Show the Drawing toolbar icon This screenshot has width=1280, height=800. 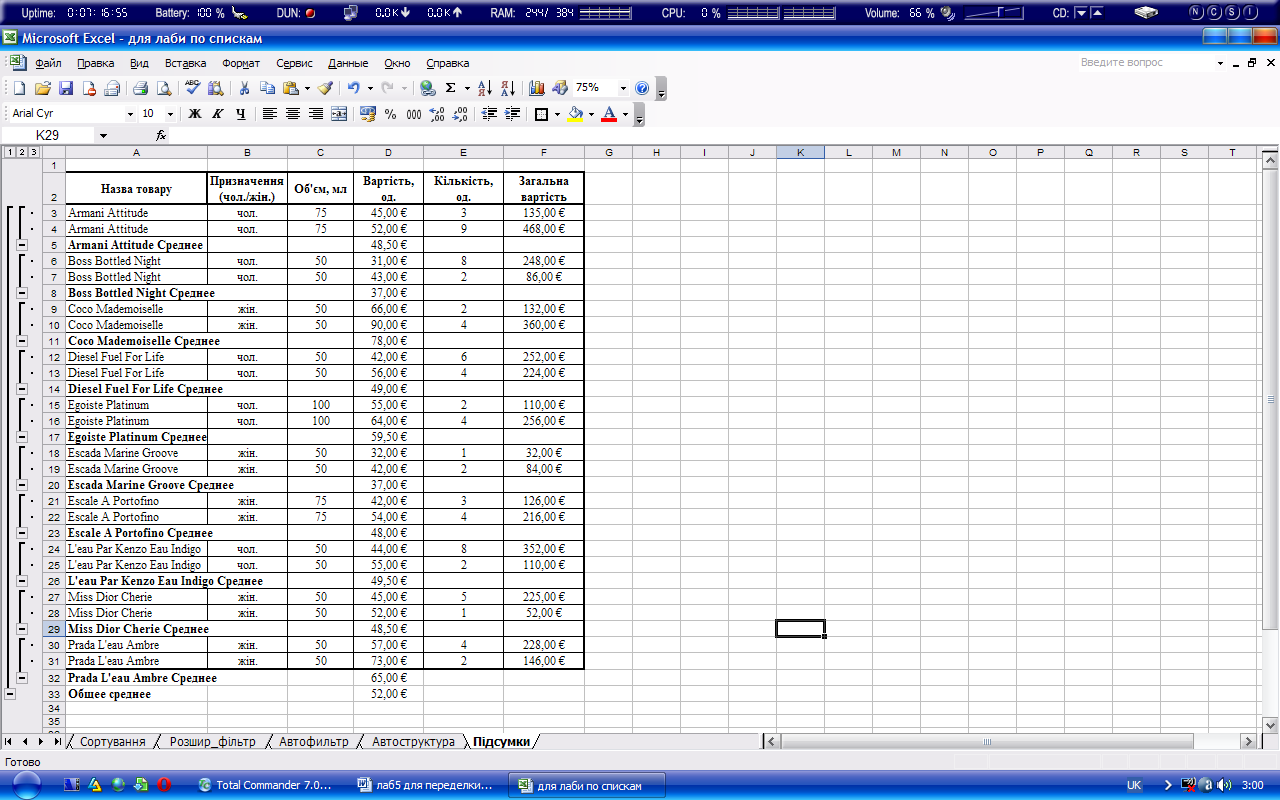[560, 88]
